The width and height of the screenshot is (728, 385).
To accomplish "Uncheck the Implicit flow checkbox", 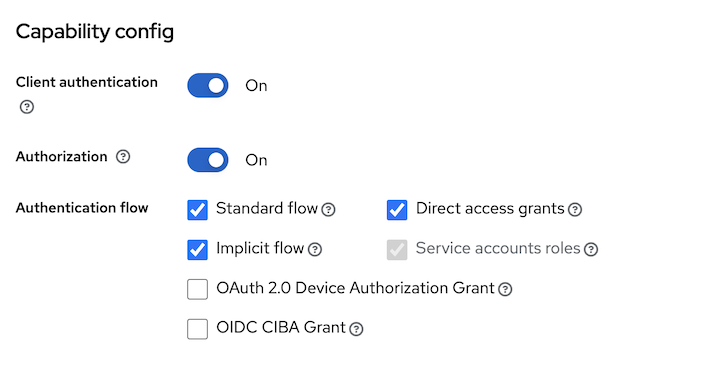I will pos(197,250).
